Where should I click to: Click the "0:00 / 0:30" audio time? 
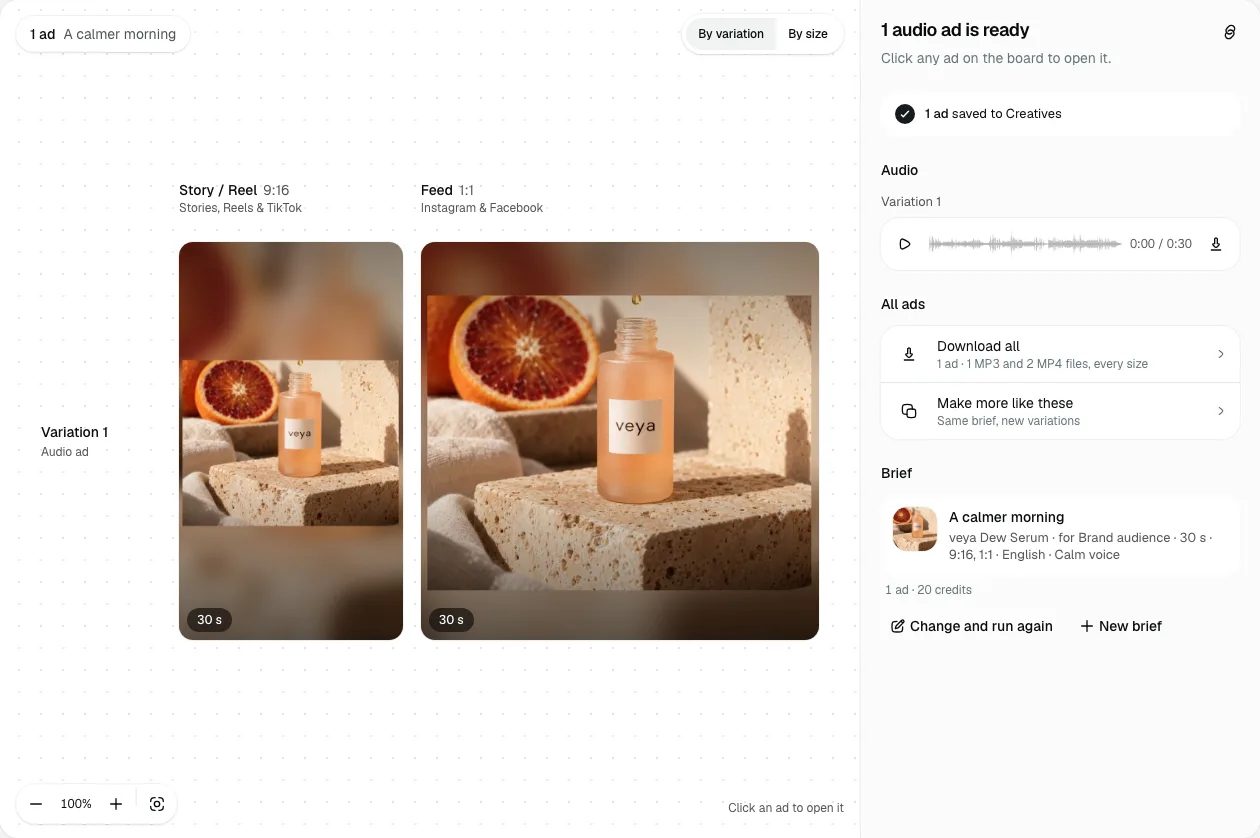pyautogui.click(x=1160, y=244)
